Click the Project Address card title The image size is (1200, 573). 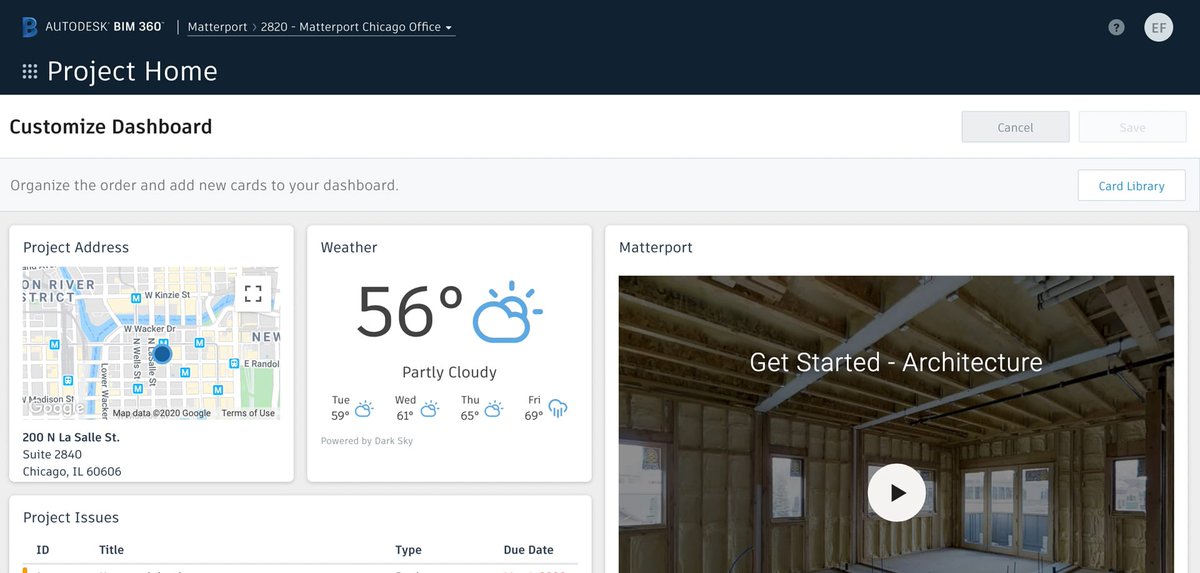click(x=76, y=247)
